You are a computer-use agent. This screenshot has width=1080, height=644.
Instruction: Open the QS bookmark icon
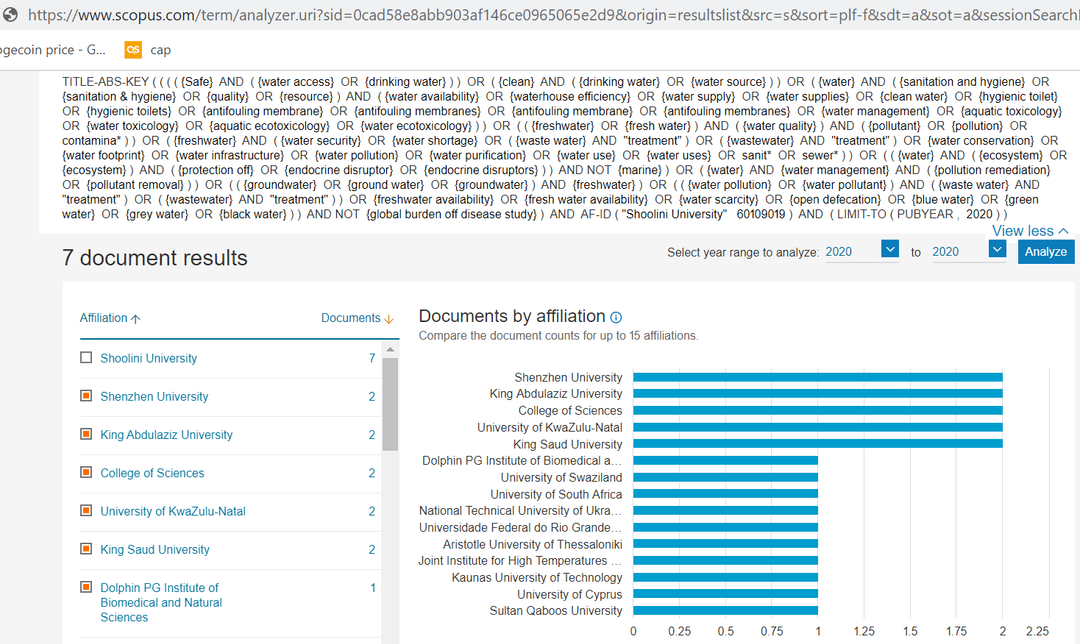click(x=133, y=50)
